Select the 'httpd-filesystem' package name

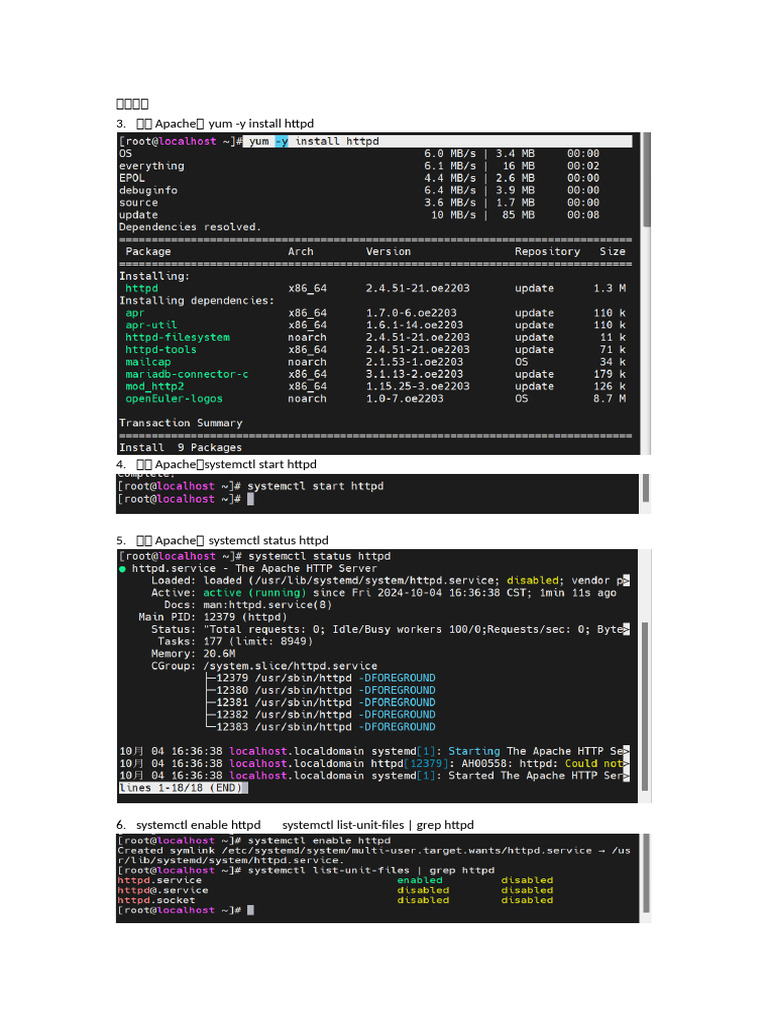pyautogui.click(x=178, y=337)
